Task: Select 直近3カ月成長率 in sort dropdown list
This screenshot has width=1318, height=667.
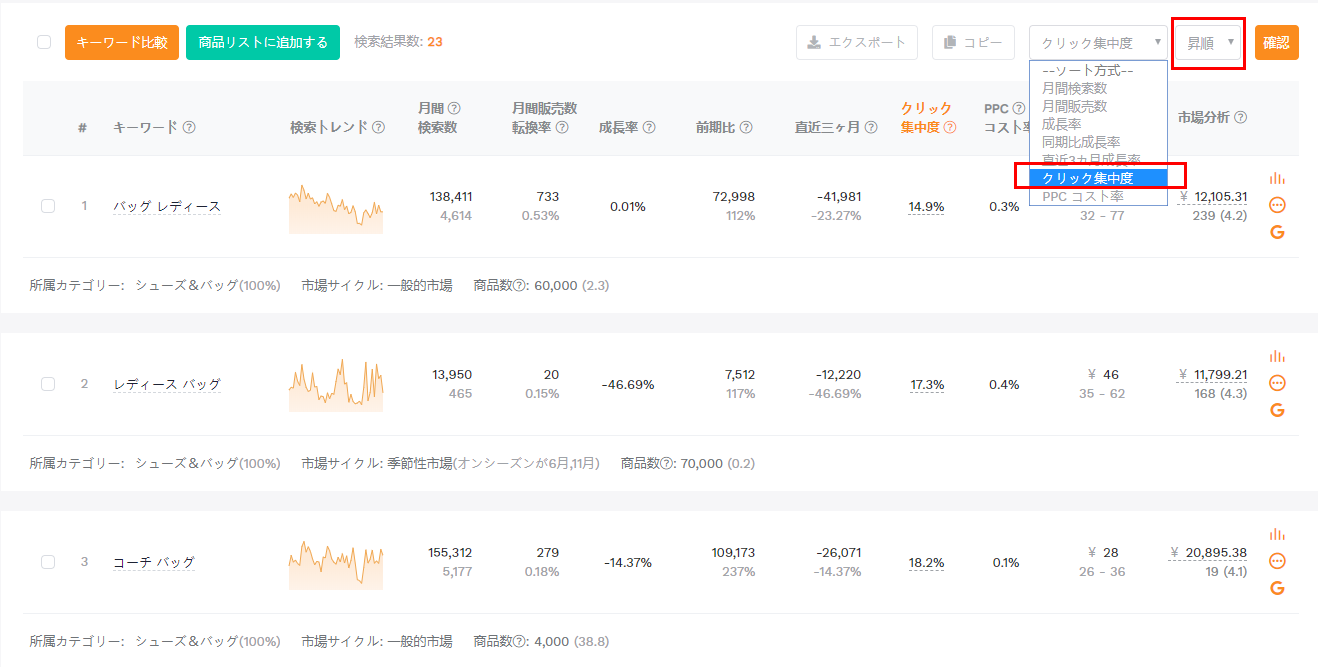Action: [1098, 159]
